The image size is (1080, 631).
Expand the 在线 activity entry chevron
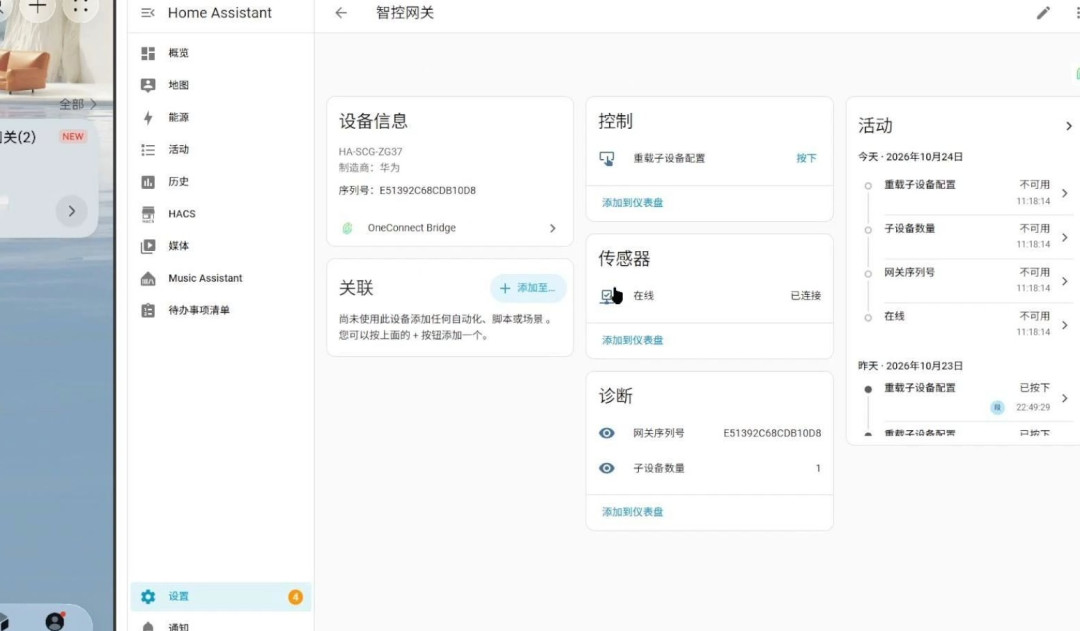(x=1065, y=325)
